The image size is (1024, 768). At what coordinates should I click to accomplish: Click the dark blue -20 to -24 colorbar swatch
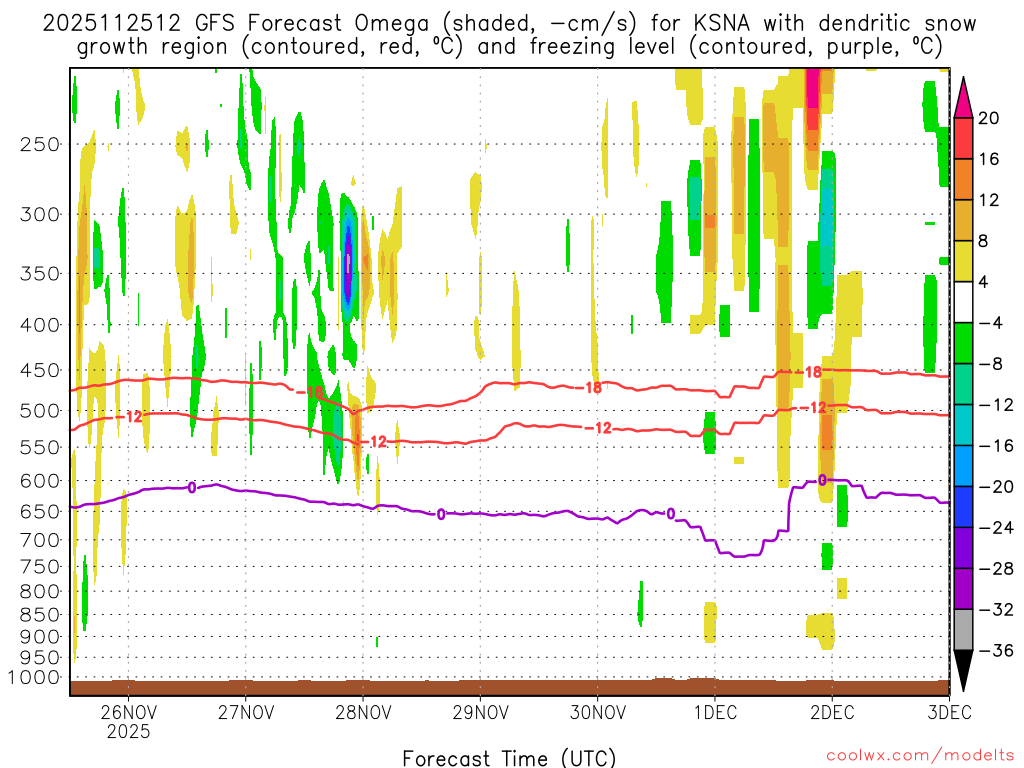963,507
